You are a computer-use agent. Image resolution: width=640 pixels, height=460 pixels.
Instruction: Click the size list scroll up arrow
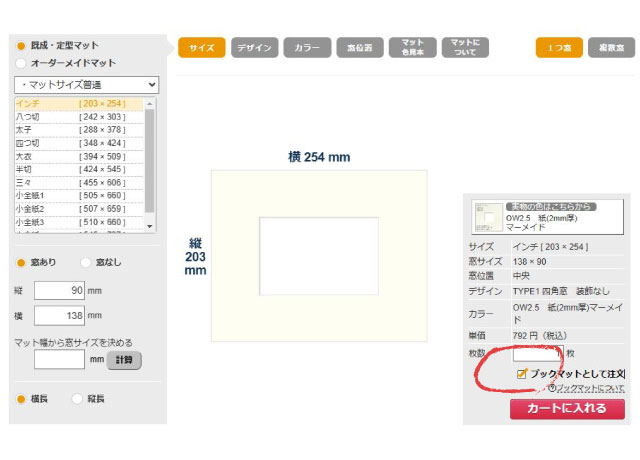(150, 104)
